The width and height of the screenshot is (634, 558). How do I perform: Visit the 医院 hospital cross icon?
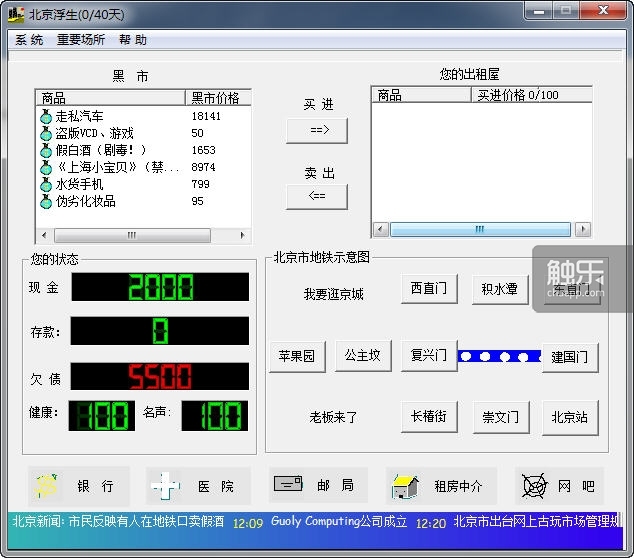click(165, 486)
